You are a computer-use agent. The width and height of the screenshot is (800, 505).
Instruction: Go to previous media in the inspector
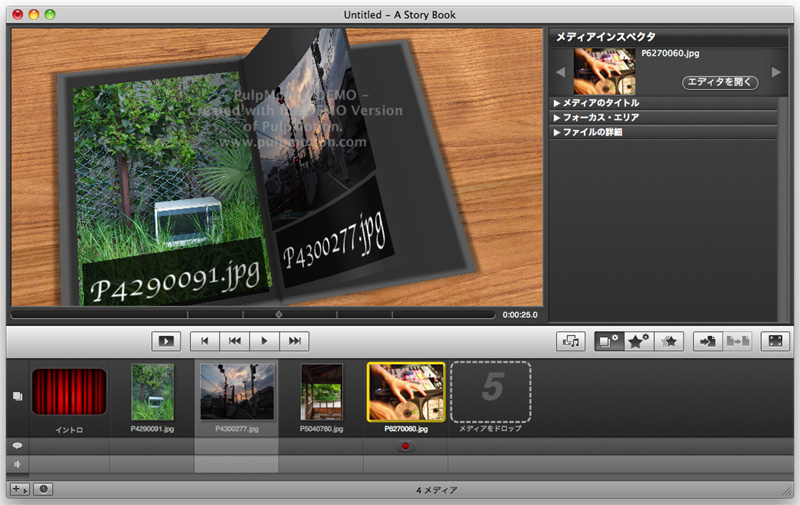pos(560,72)
